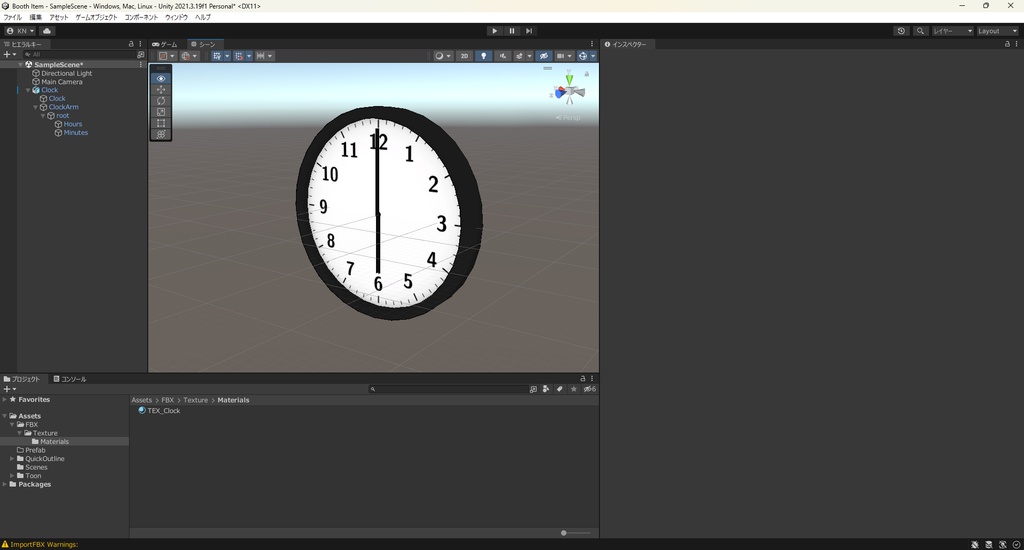Image resolution: width=1024 pixels, height=550 pixels.
Task: Open the Layers (レイヤー) dropdown
Action: [x=953, y=31]
